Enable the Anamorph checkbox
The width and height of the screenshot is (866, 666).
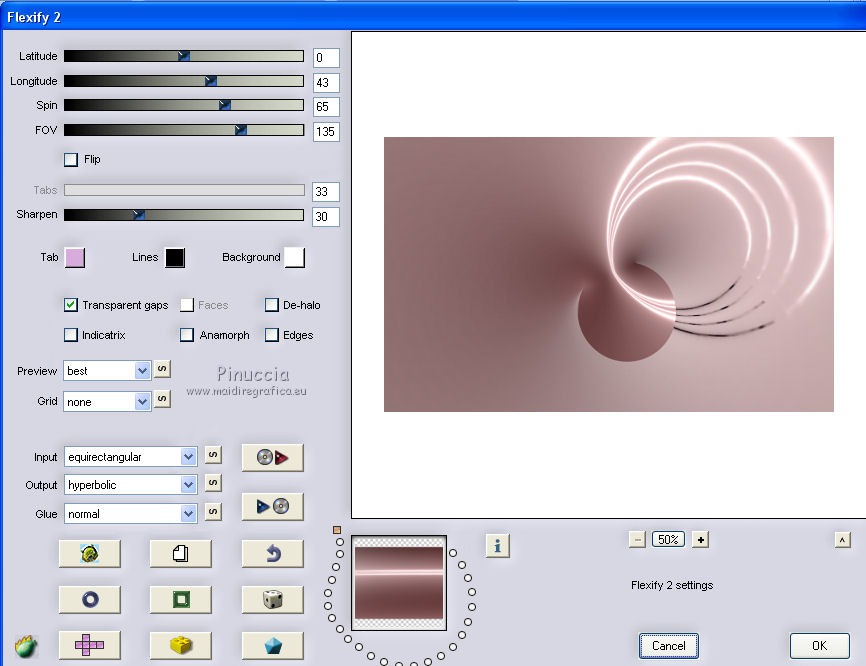(187, 335)
